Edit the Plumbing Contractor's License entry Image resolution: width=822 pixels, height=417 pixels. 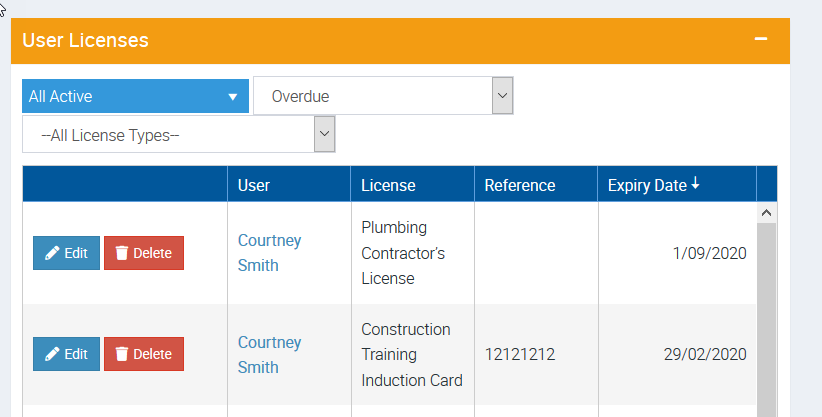click(x=66, y=253)
